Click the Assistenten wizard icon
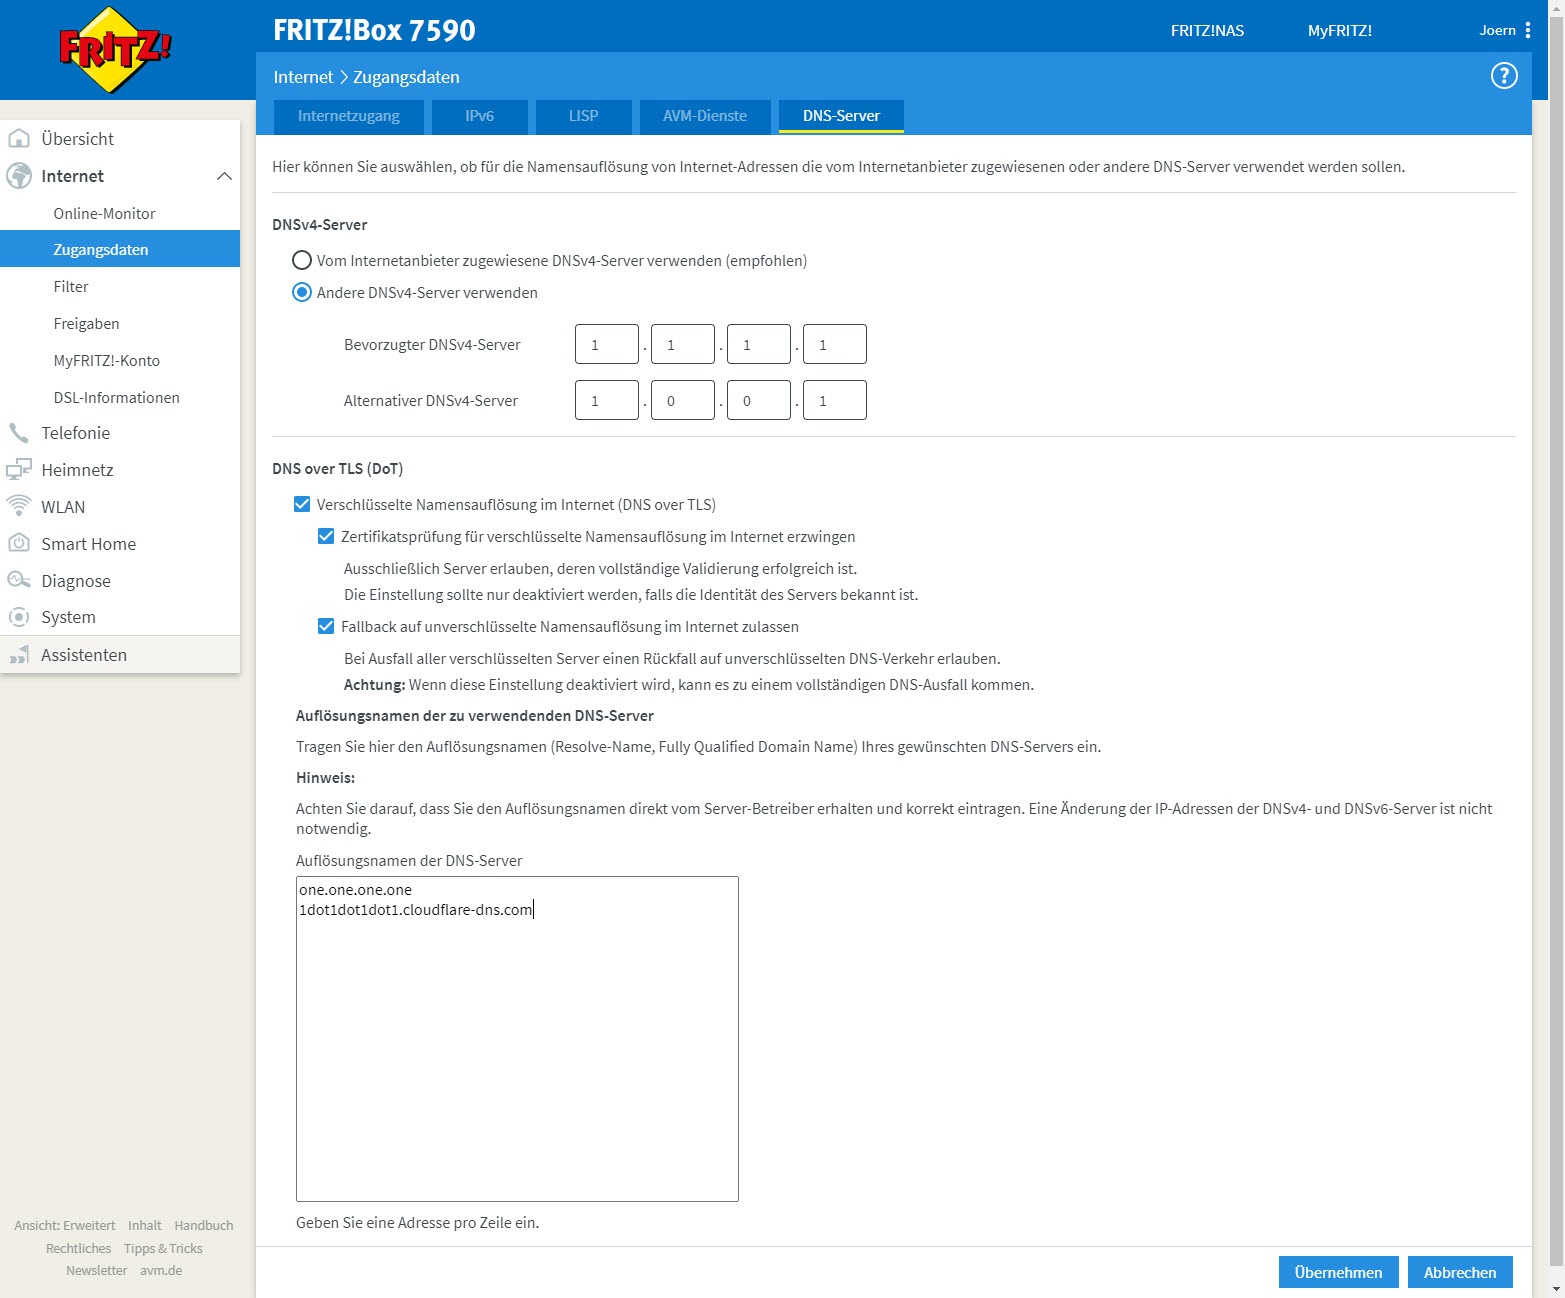This screenshot has width=1565, height=1298. (x=19, y=655)
